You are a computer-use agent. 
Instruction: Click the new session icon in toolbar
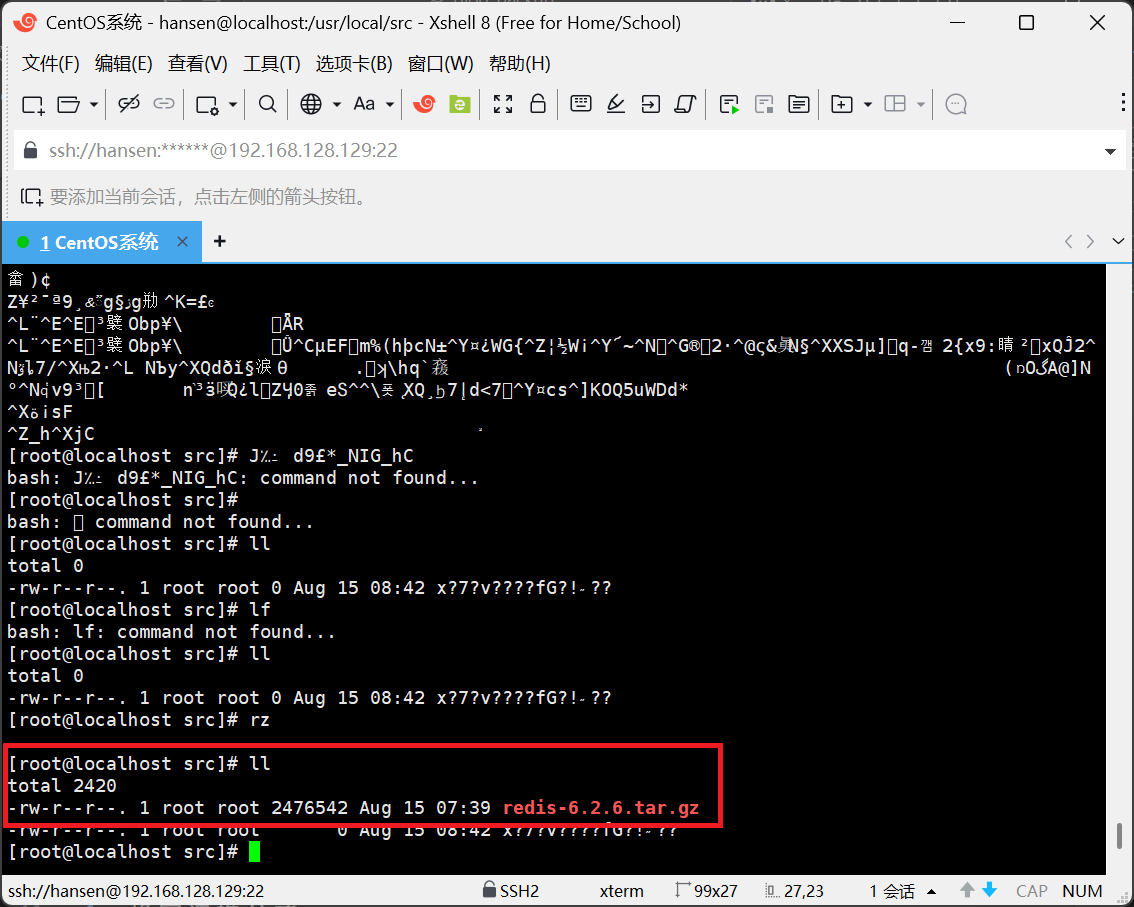[x=33, y=104]
